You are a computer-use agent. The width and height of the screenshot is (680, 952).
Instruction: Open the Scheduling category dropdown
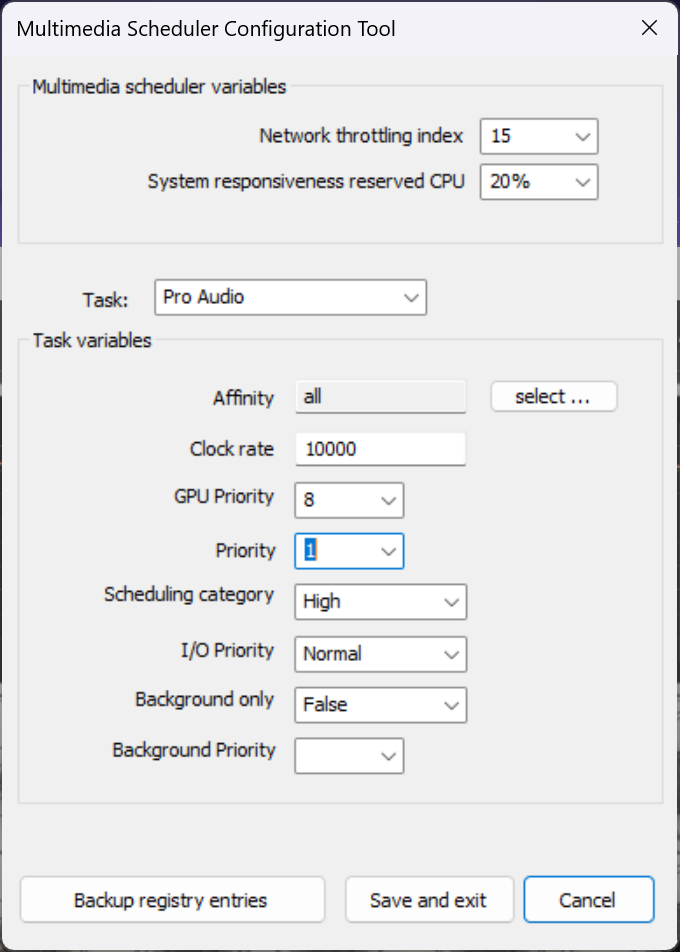coord(381,602)
